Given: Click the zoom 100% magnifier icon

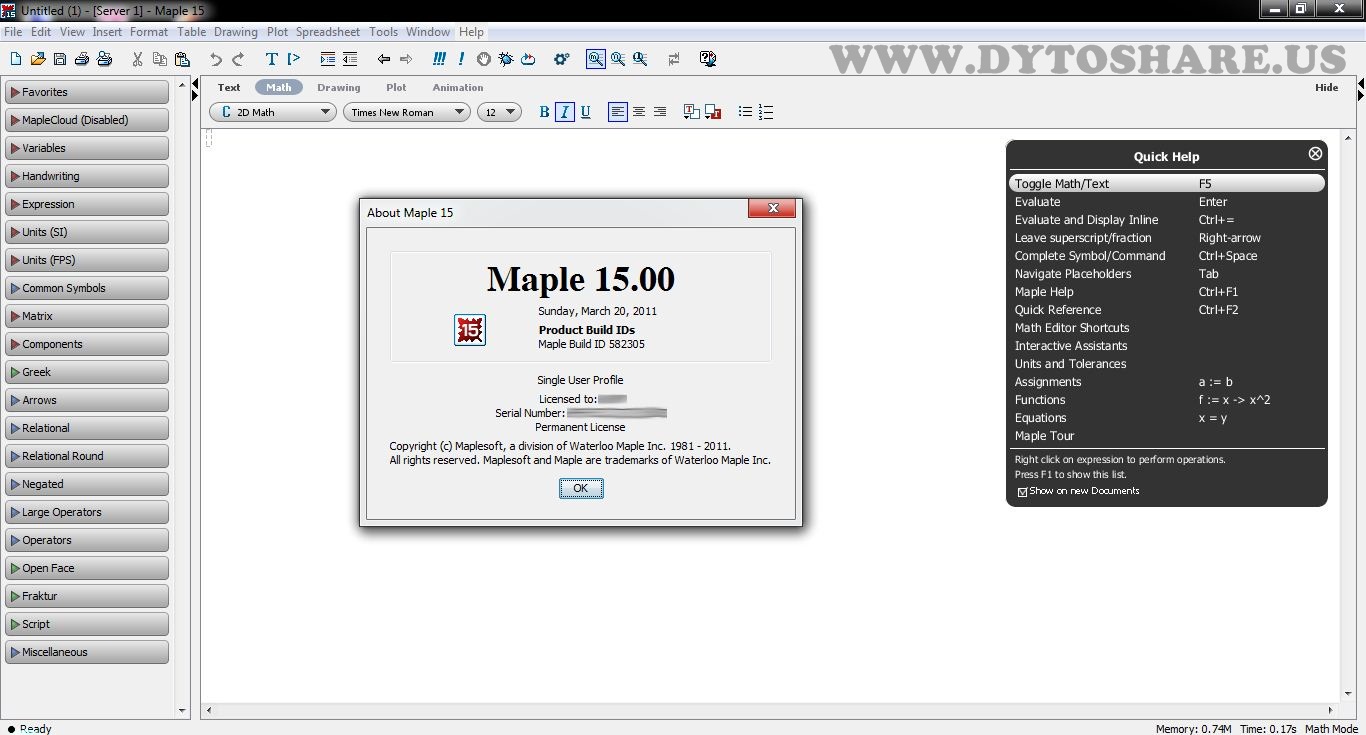Looking at the screenshot, I should (596, 59).
